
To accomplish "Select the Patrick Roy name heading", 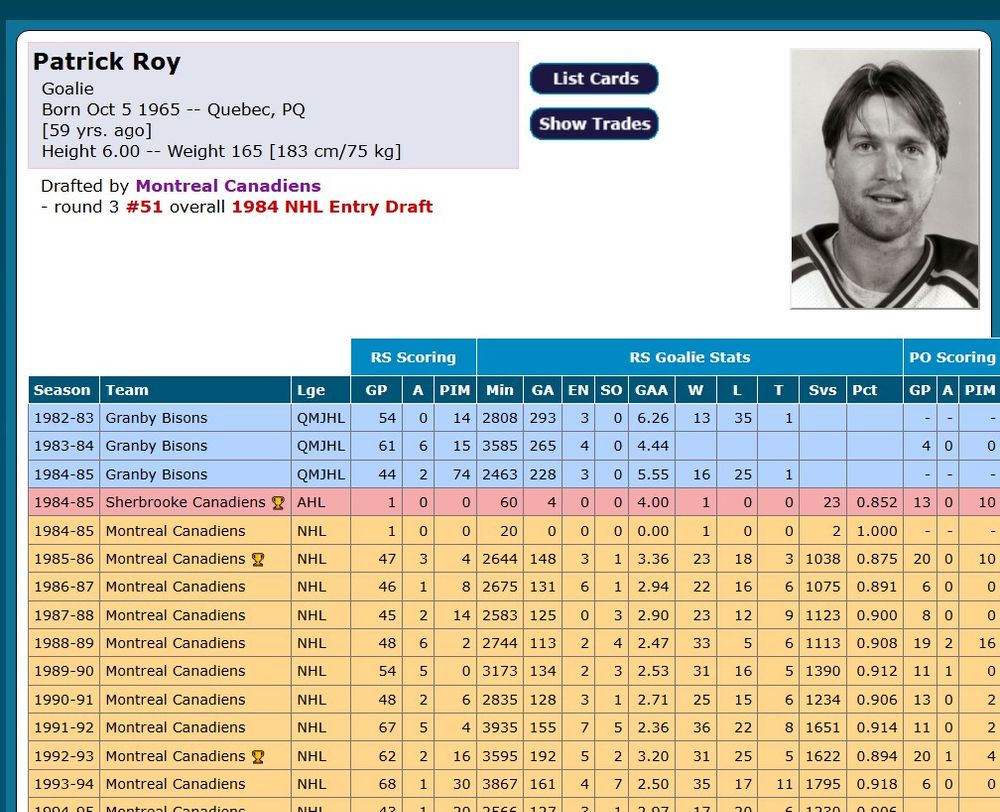I will 107,62.
